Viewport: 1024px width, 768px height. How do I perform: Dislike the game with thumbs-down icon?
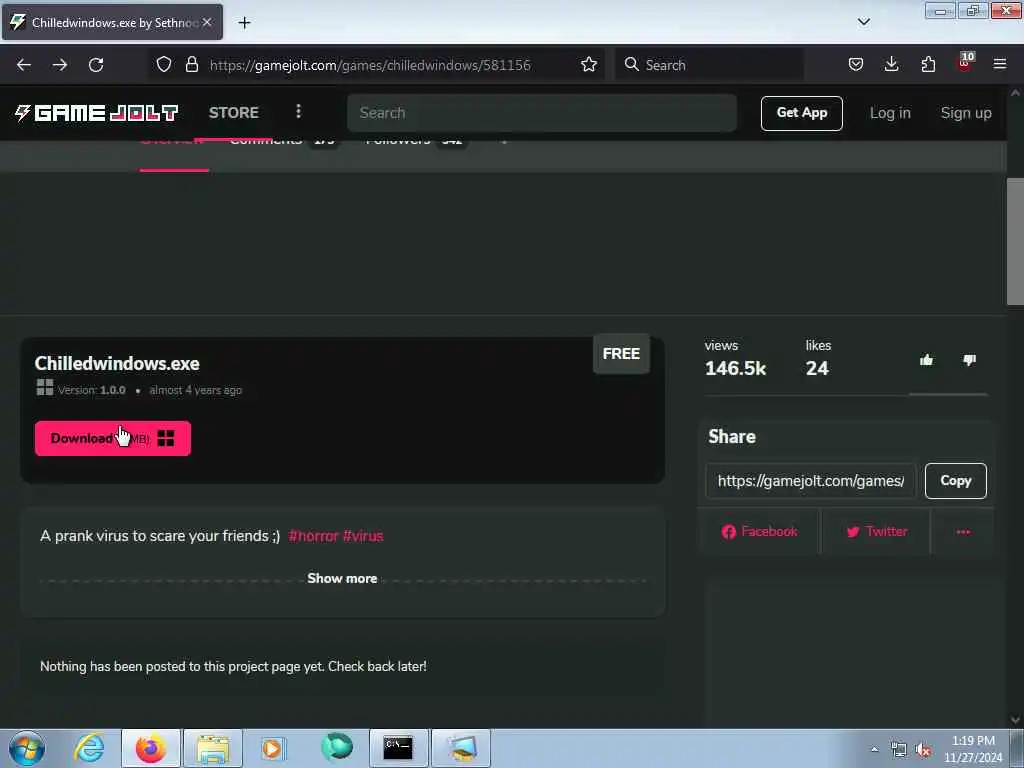969,360
